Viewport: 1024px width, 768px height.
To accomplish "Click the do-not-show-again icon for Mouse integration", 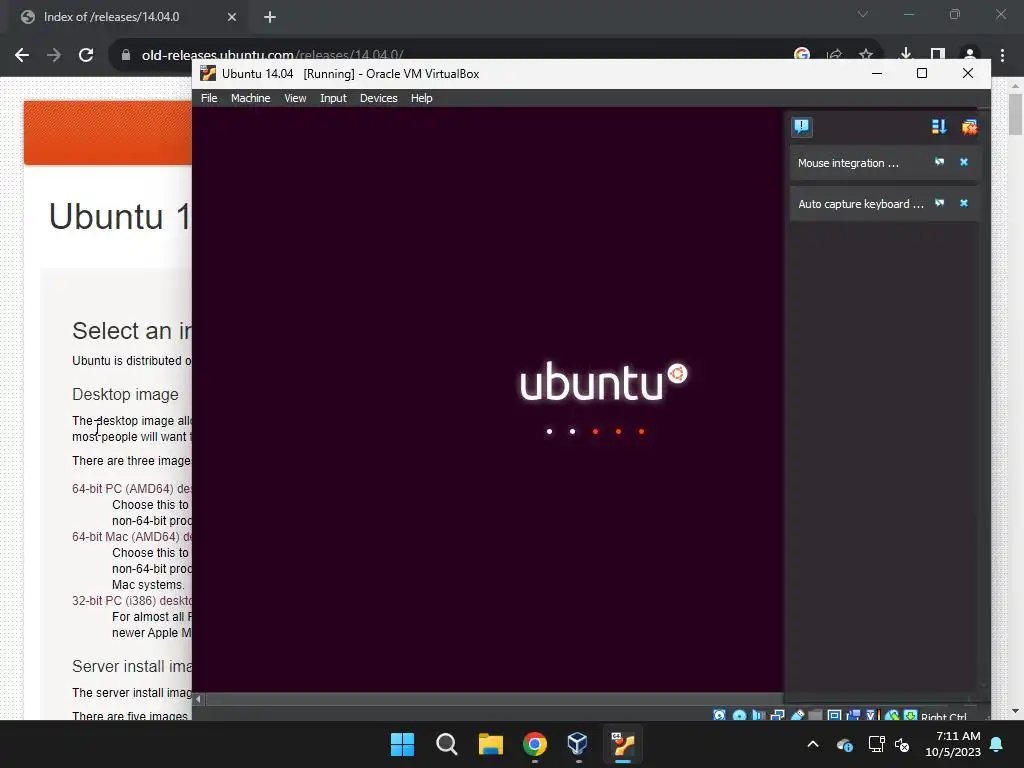I will (939, 162).
